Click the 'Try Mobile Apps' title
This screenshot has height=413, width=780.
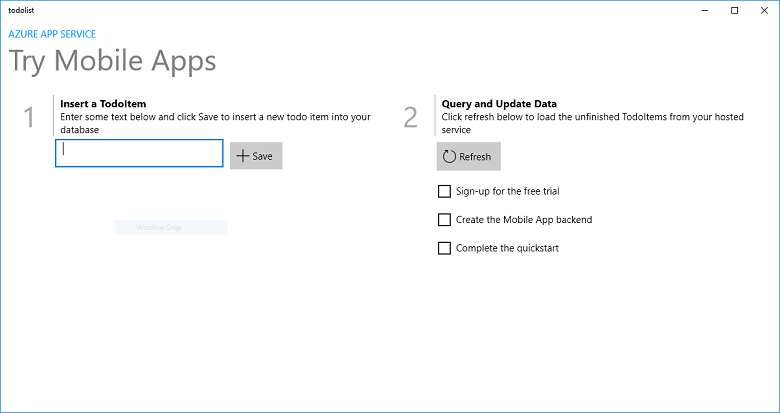tap(112, 61)
